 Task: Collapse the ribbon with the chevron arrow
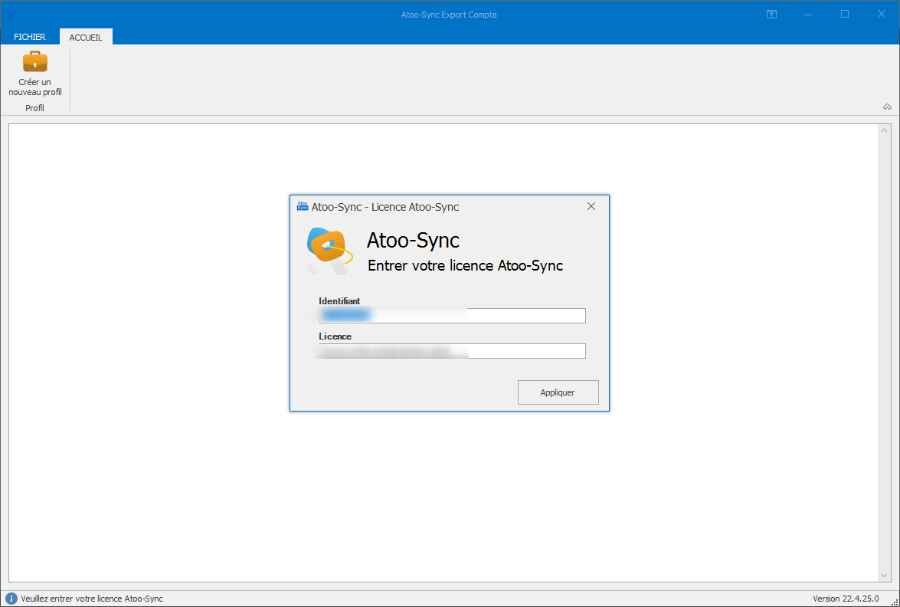click(887, 107)
